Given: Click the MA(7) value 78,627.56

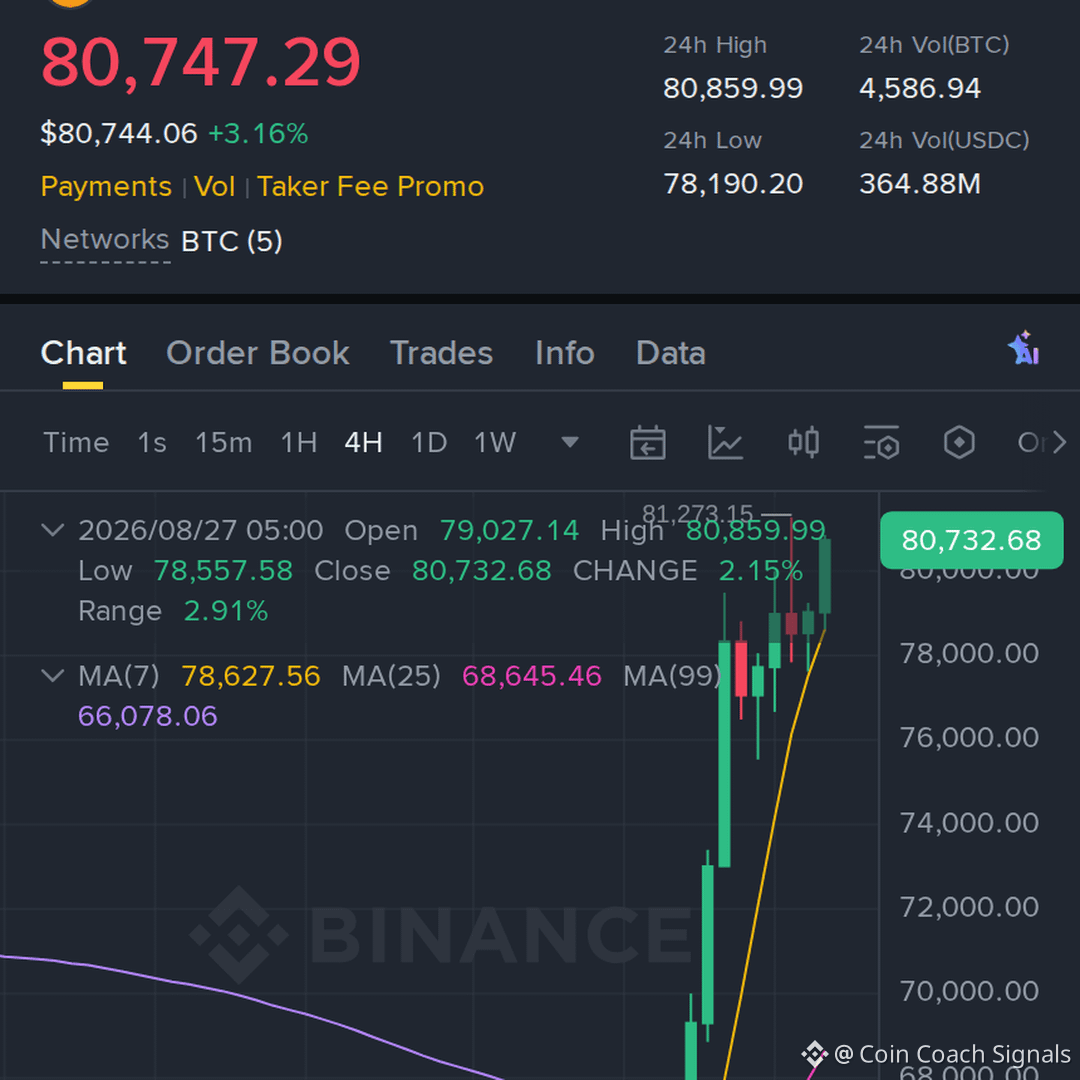Looking at the screenshot, I should point(251,676).
